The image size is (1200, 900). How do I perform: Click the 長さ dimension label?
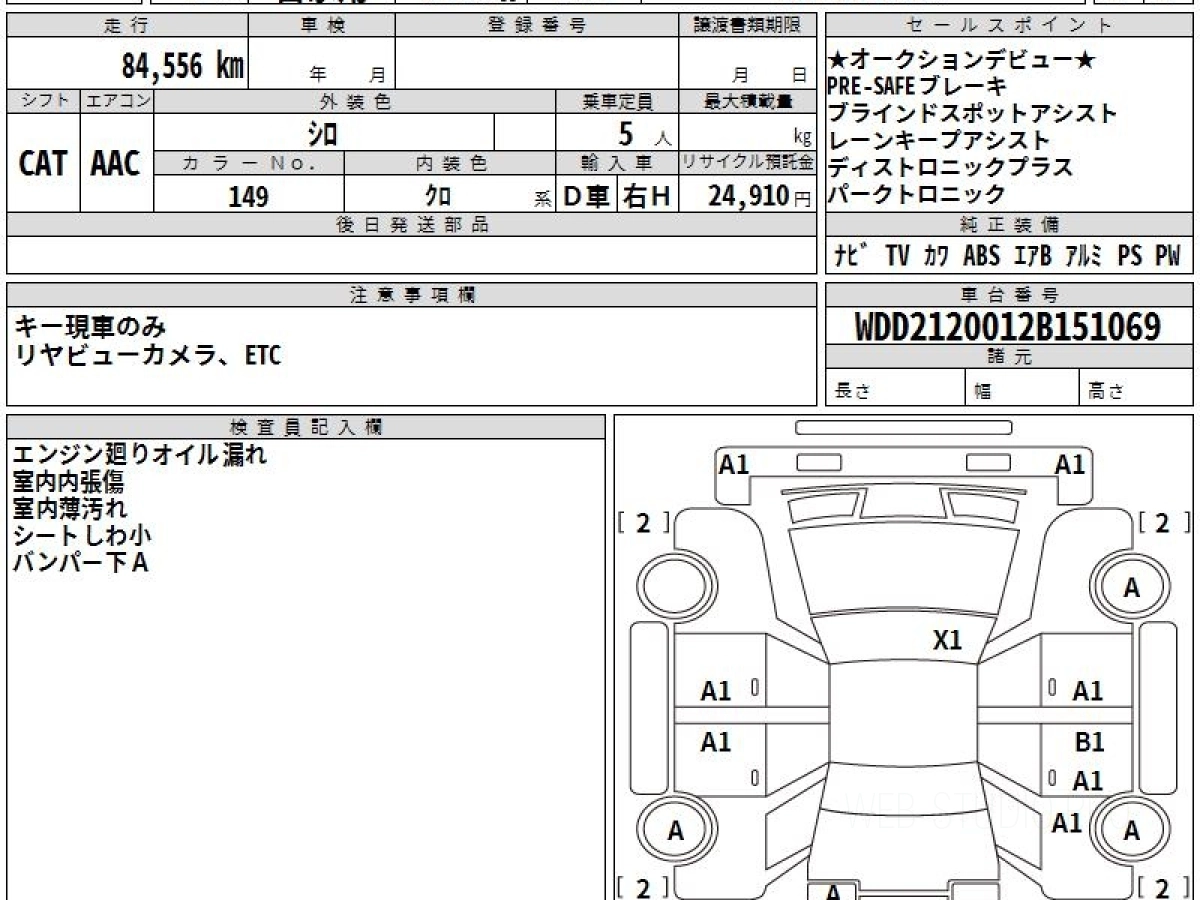(x=853, y=391)
